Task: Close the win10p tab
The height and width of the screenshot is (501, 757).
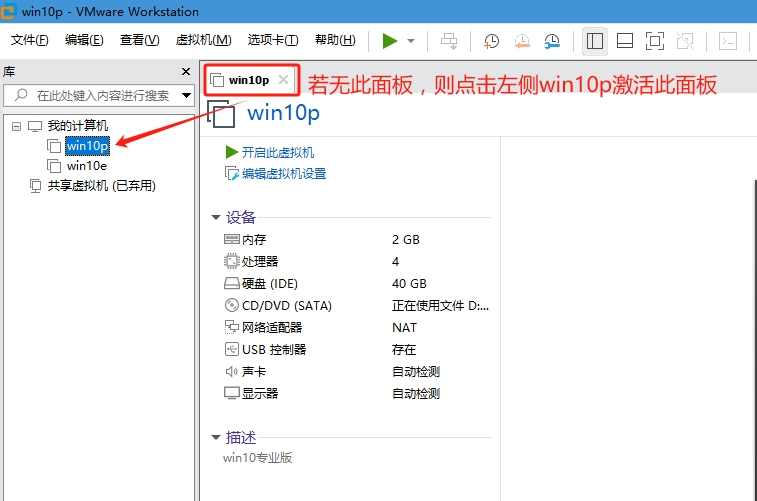Action: 283,80
